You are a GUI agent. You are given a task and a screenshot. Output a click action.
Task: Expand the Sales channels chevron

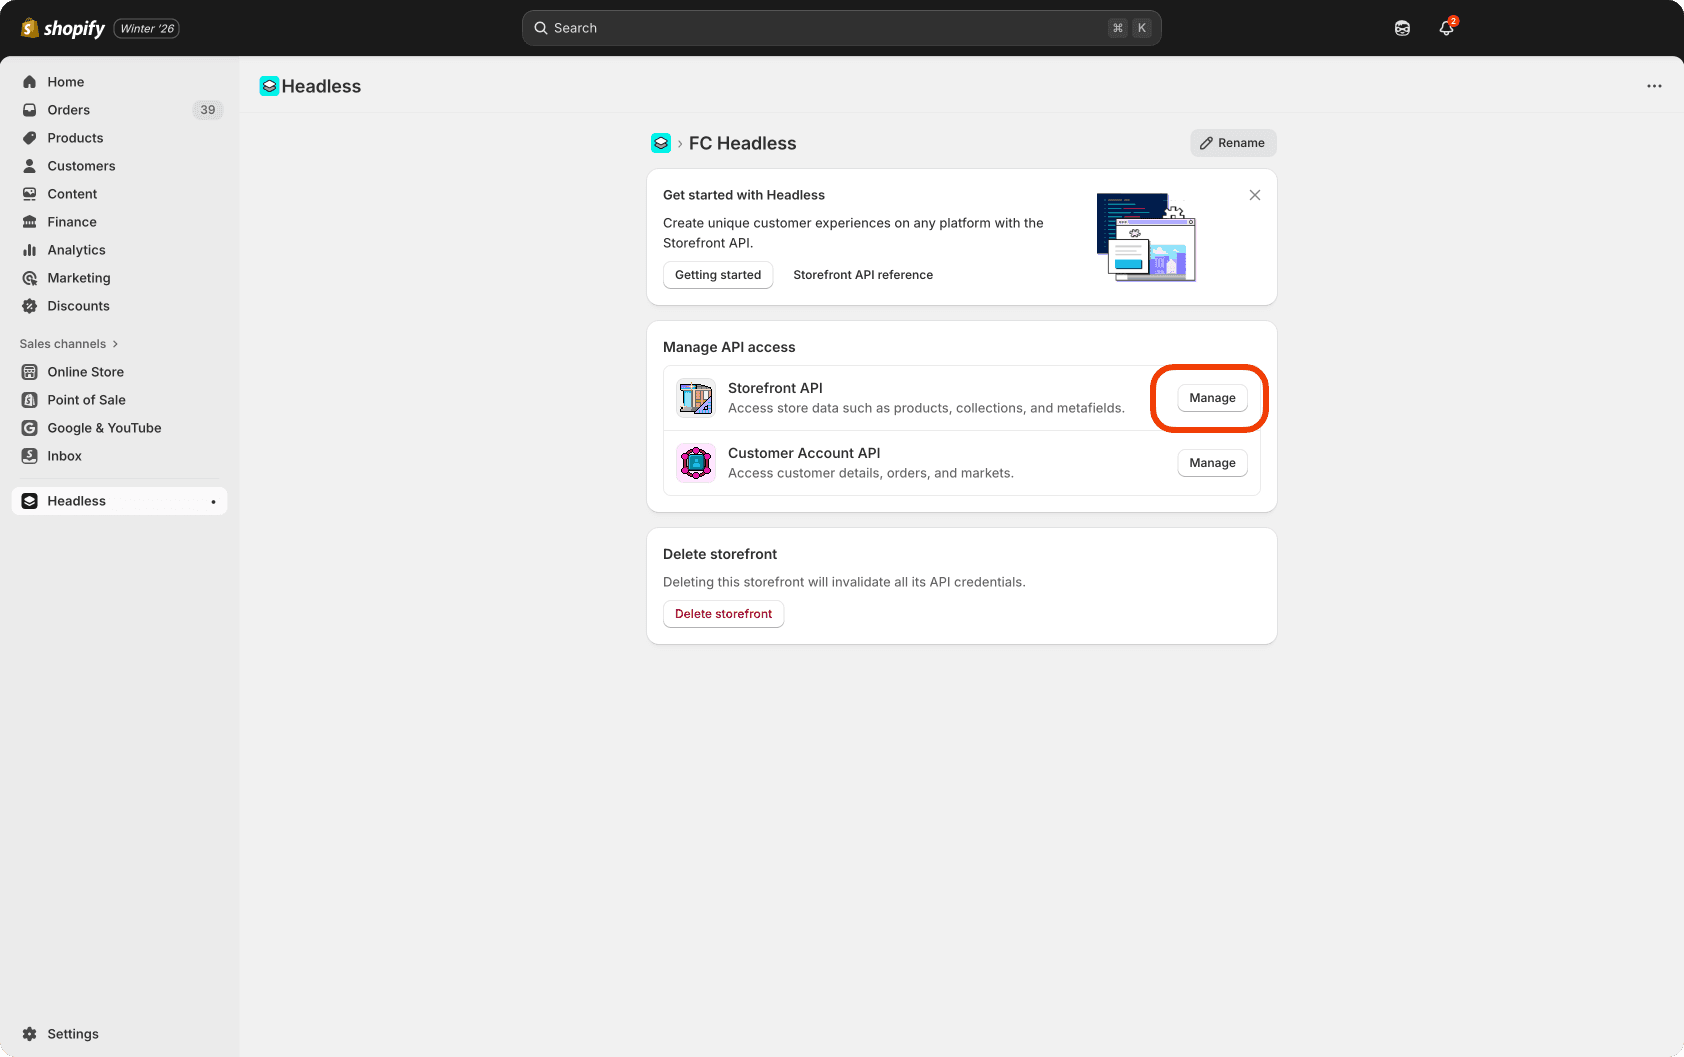click(x=116, y=344)
